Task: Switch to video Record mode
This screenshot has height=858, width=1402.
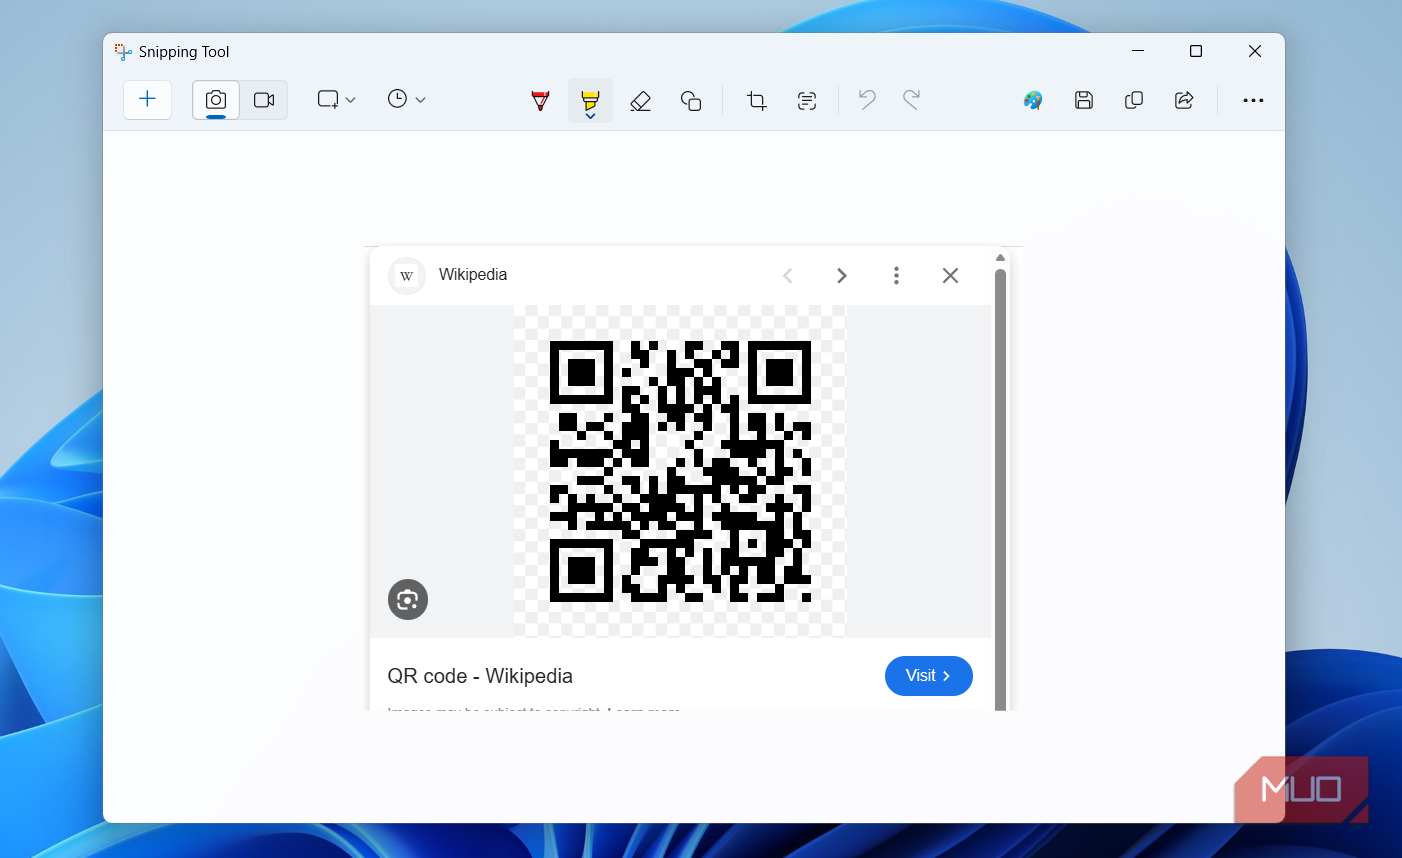Action: (264, 100)
